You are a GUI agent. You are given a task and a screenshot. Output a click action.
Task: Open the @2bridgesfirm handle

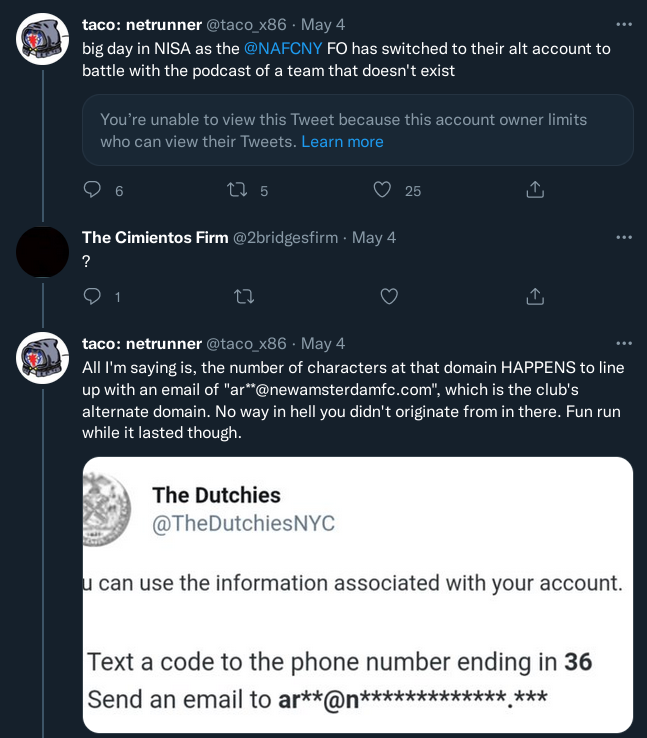coord(285,238)
